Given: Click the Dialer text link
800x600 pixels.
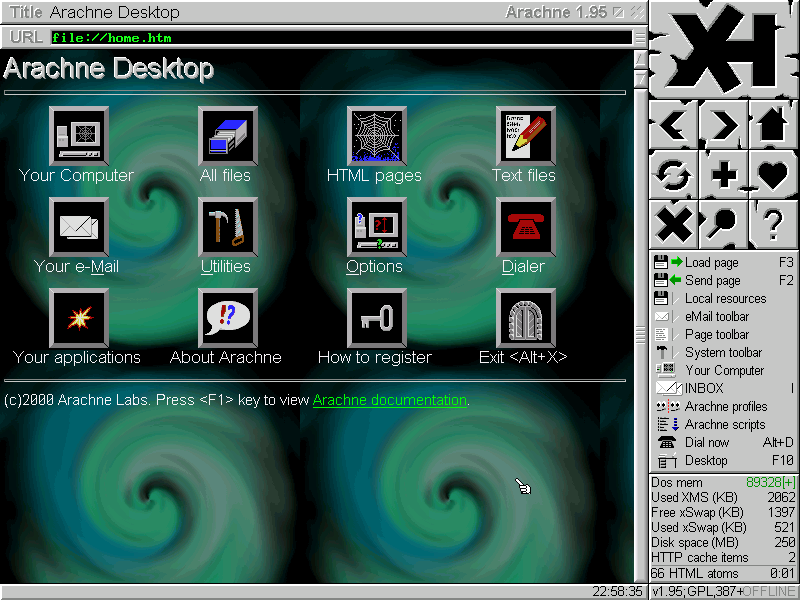Looking at the screenshot, I should 523,266.
